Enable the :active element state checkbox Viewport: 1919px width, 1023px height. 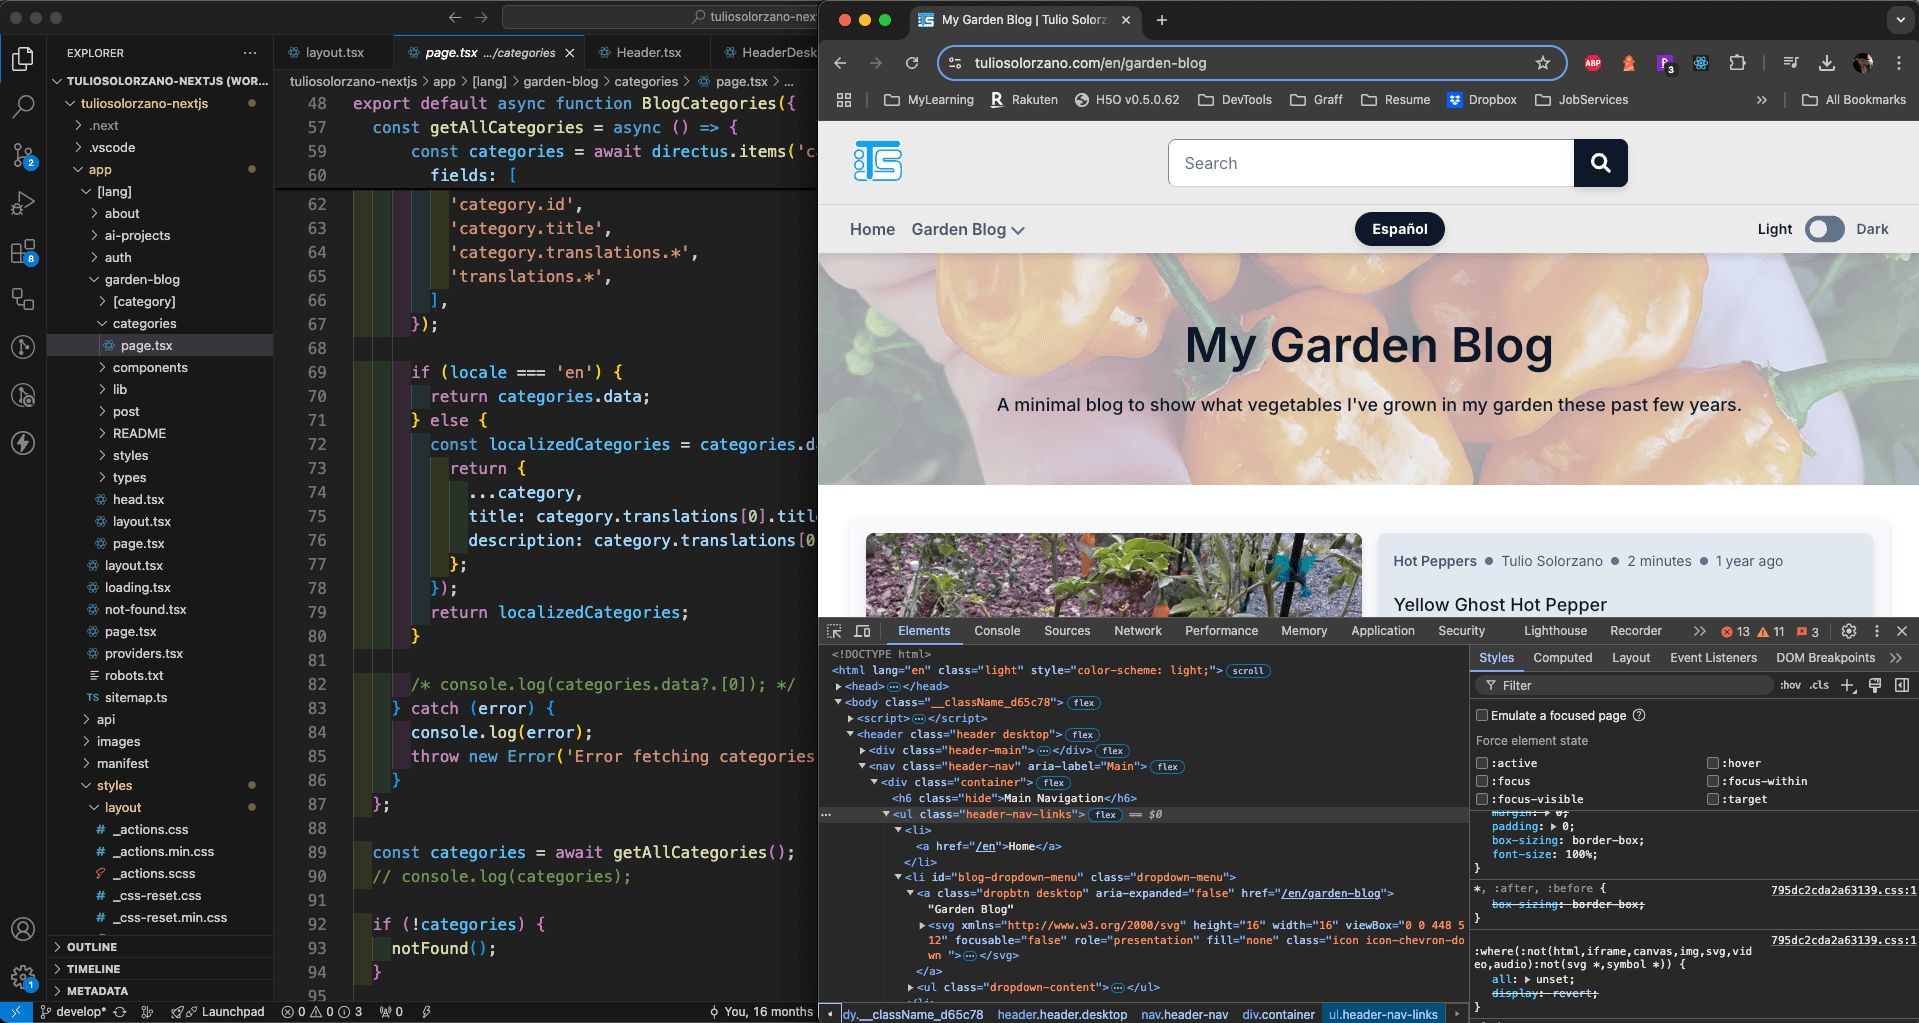tap(1482, 763)
